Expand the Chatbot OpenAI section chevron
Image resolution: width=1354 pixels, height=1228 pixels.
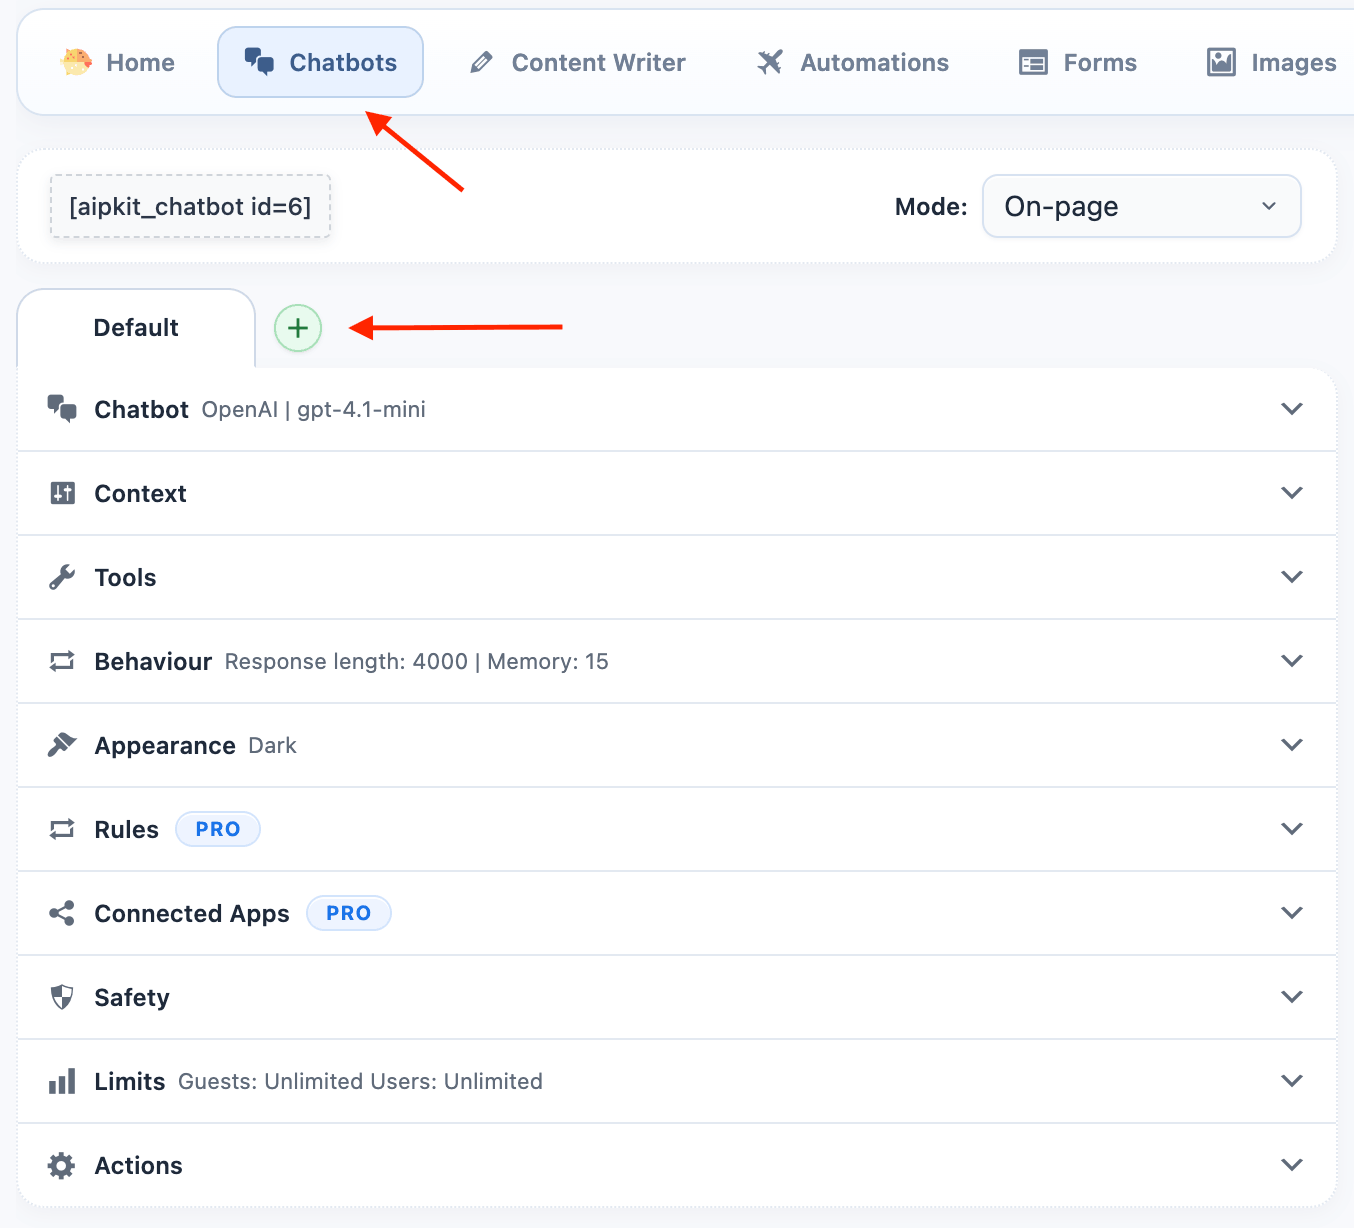(x=1292, y=409)
